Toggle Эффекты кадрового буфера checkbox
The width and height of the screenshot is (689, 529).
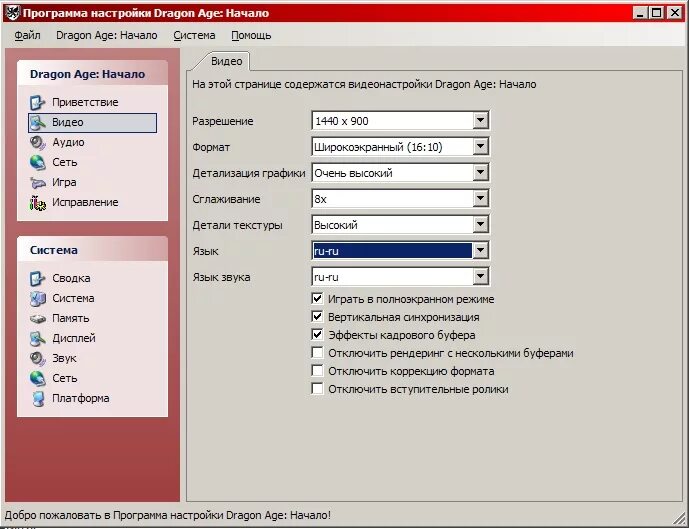pos(317,335)
